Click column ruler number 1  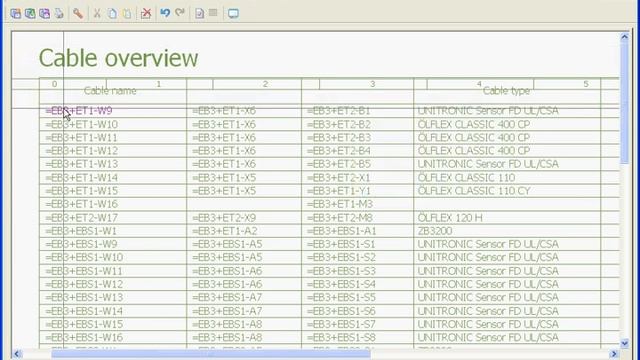click(158, 84)
